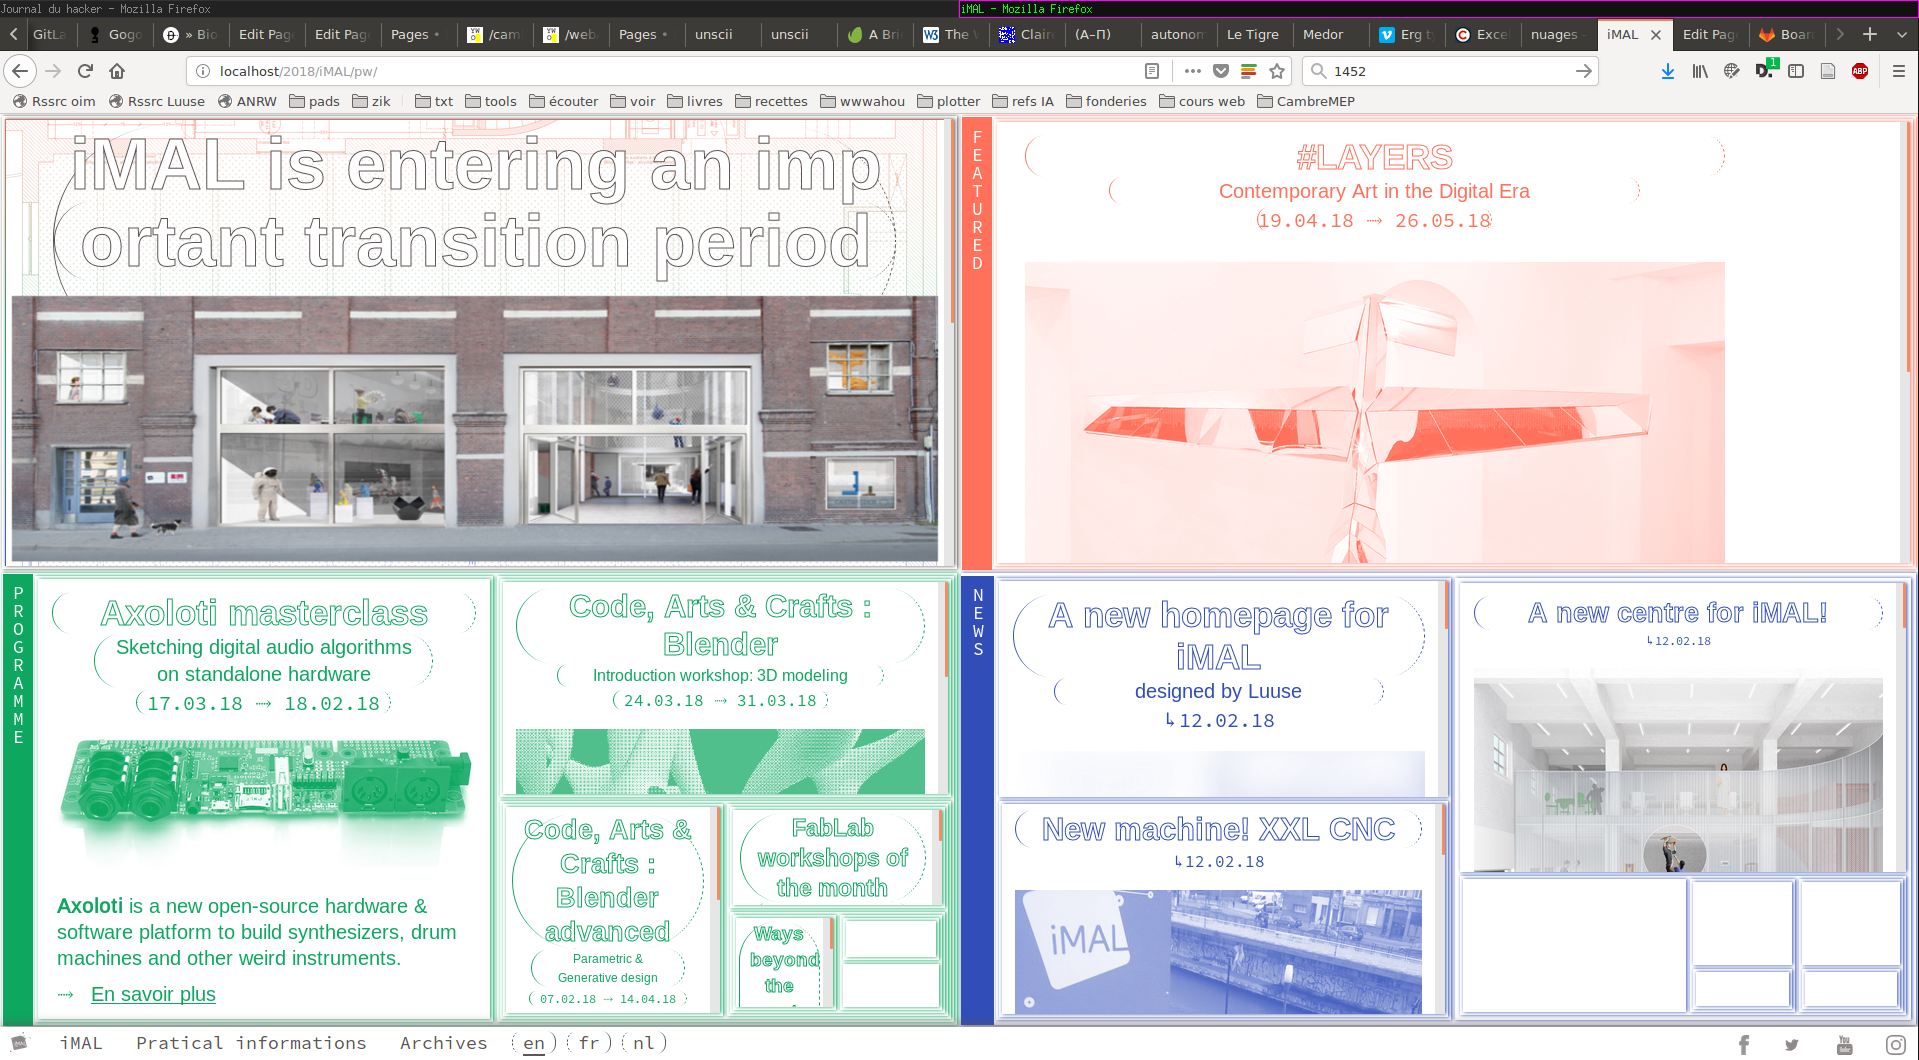The image size is (1919, 1060).
Task: Expand the list all tabs chevron
Action: (x=1902, y=34)
